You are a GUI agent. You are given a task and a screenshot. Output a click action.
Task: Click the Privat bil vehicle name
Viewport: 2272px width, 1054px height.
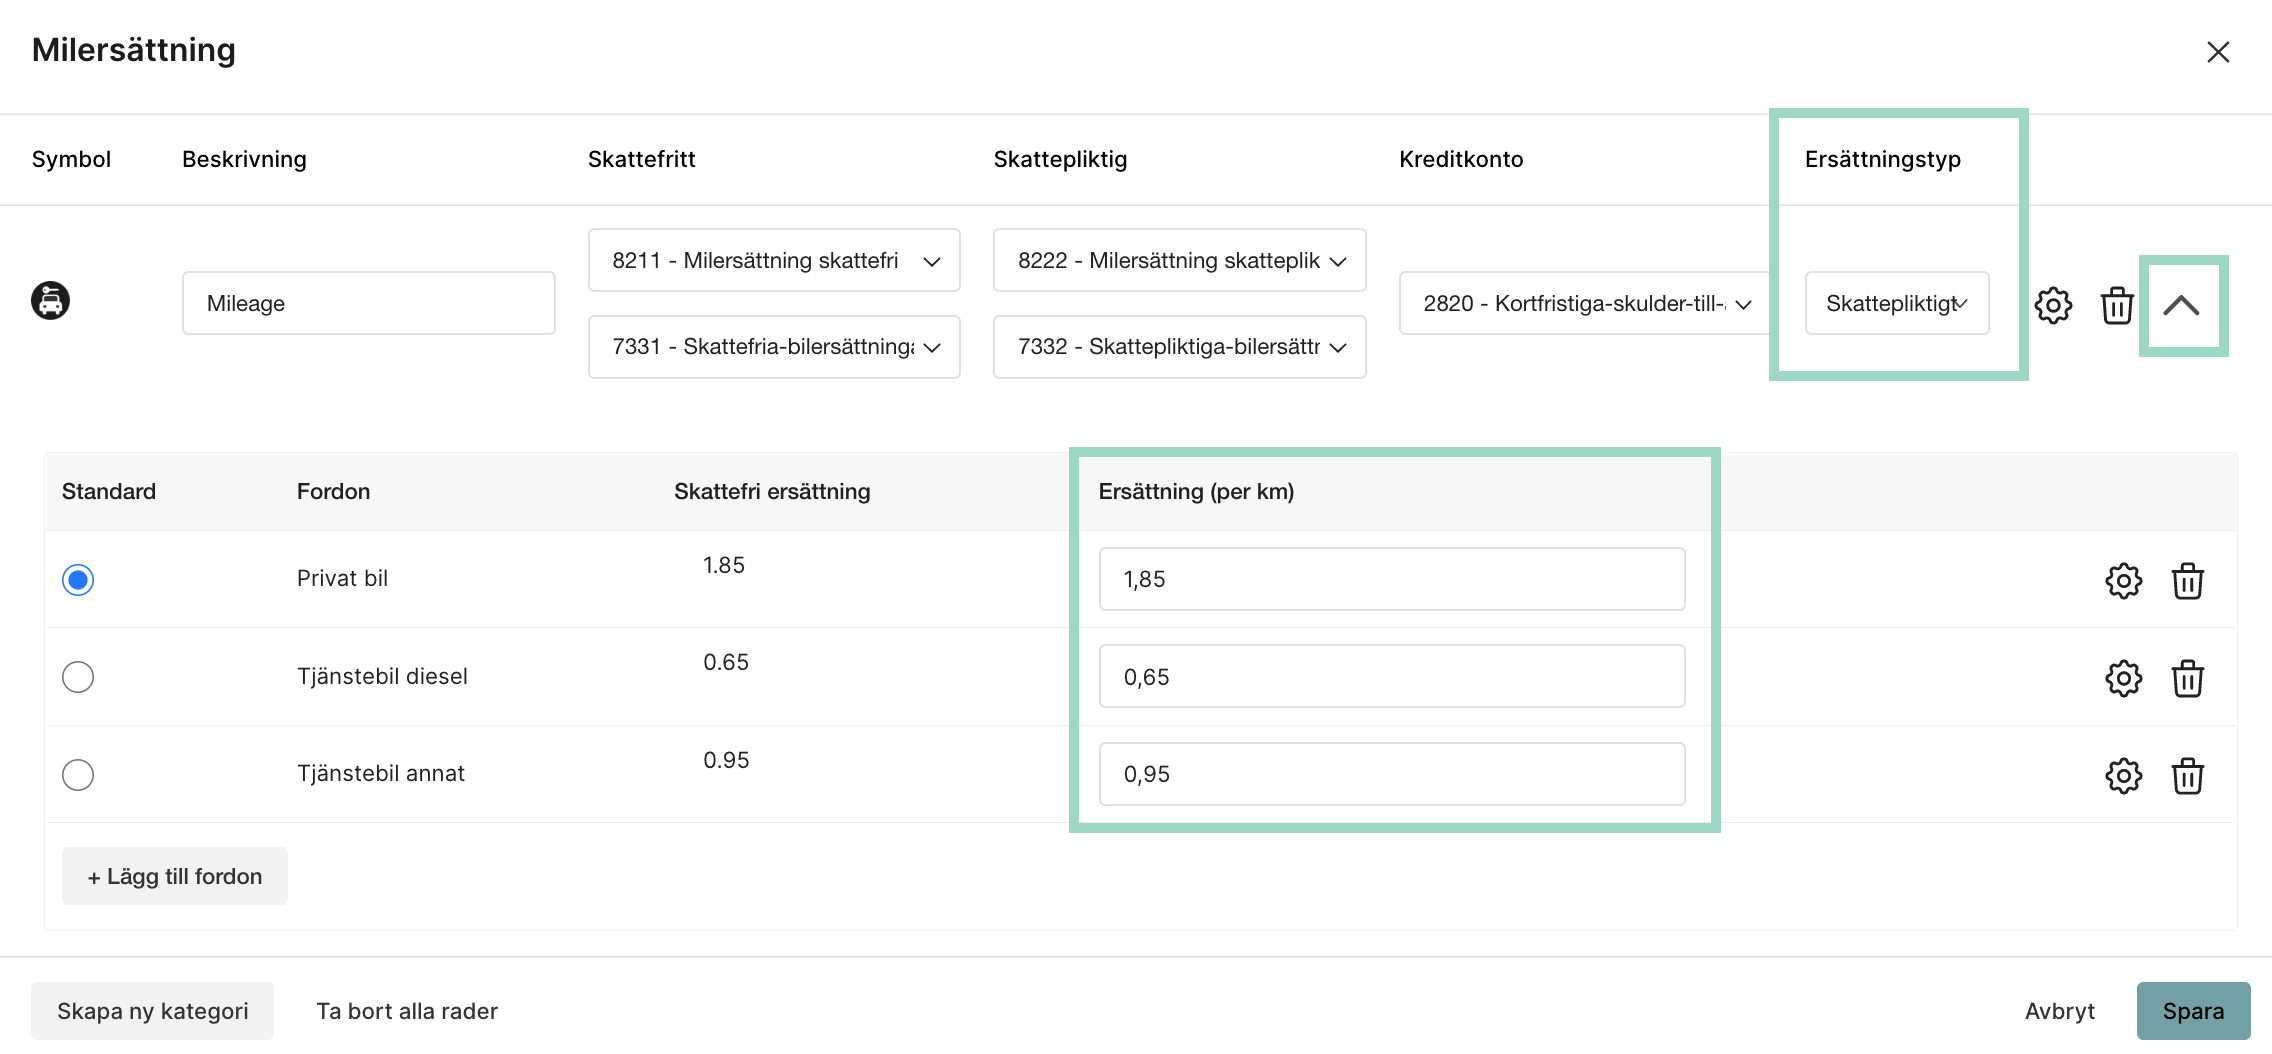click(x=342, y=578)
